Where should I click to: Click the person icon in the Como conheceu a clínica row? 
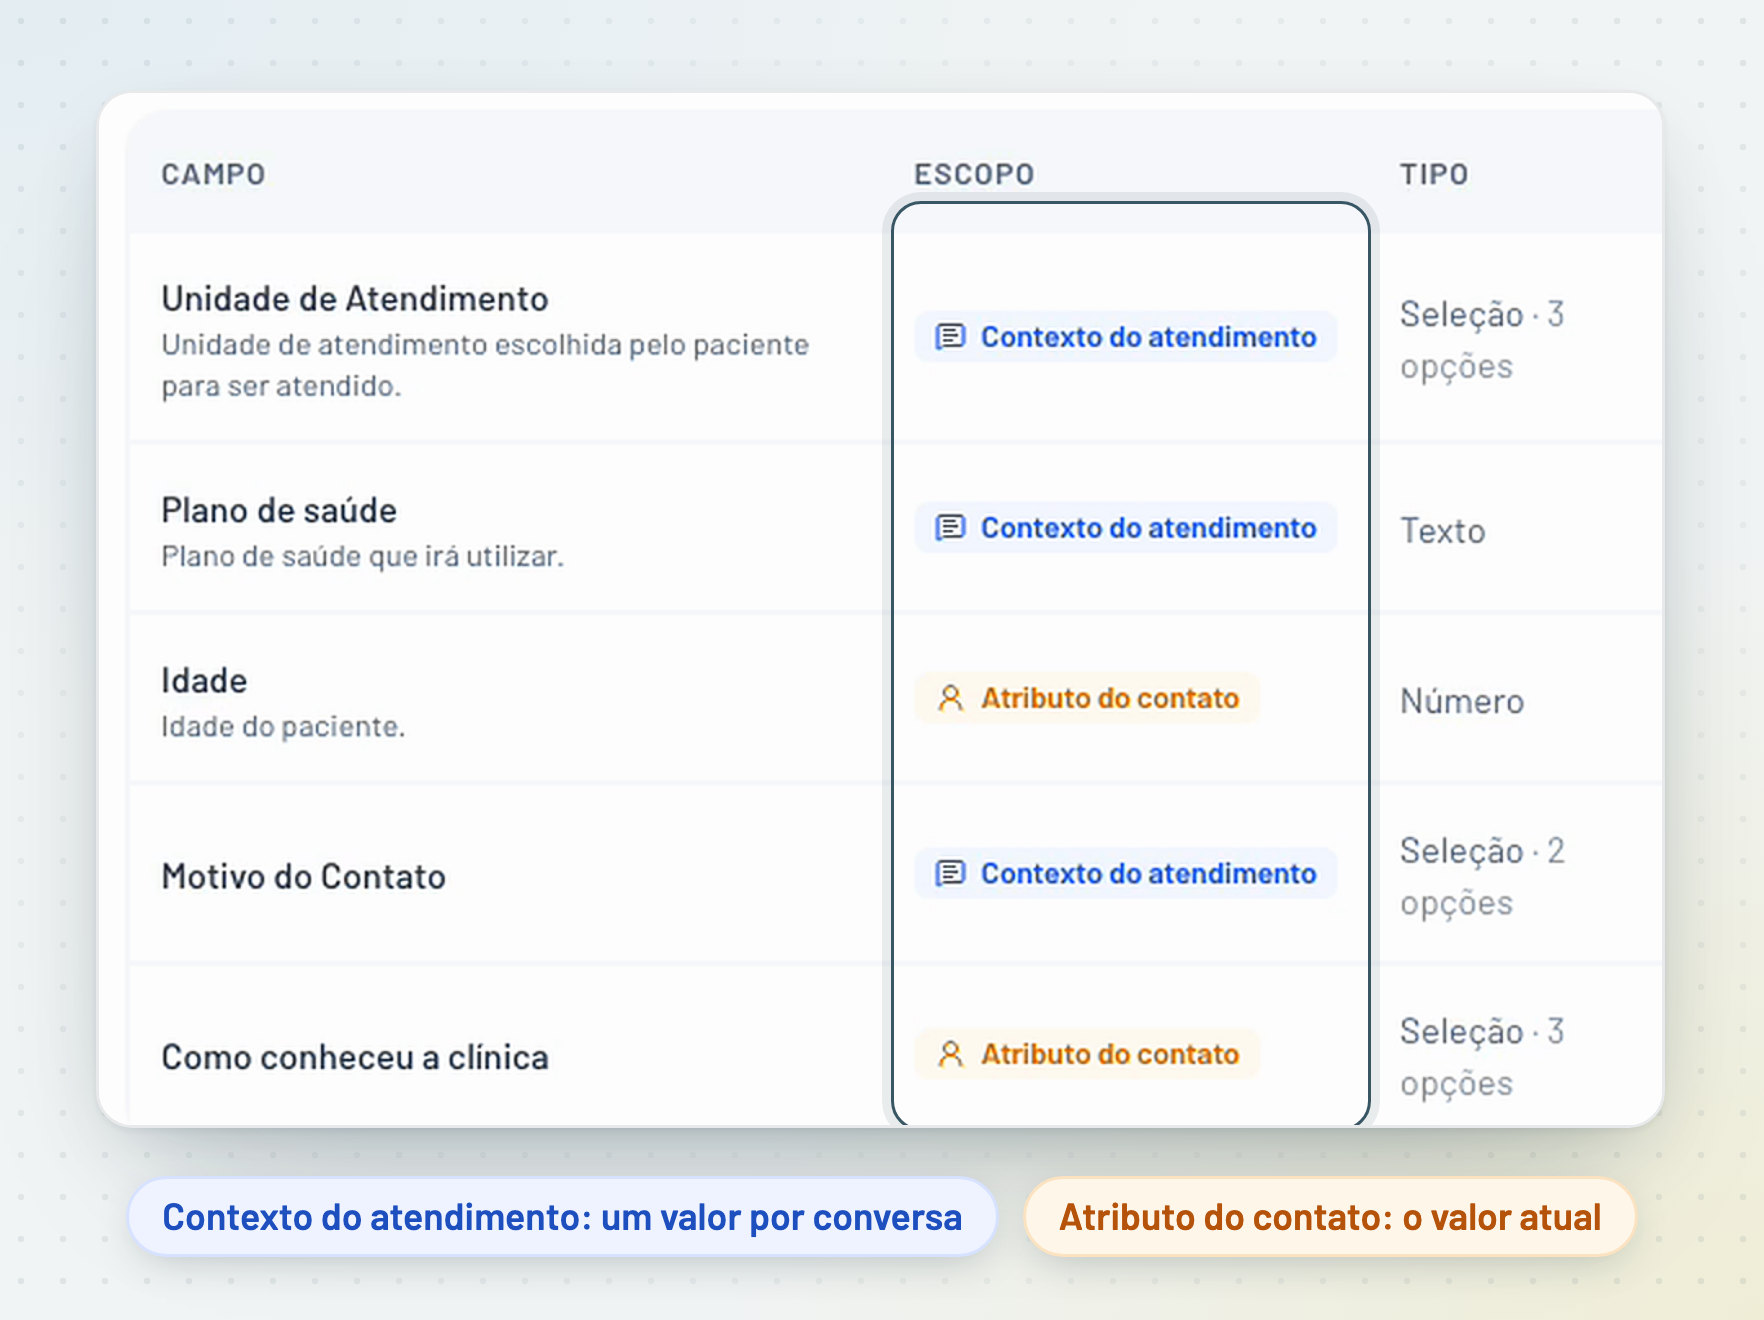[x=951, y=1054]
